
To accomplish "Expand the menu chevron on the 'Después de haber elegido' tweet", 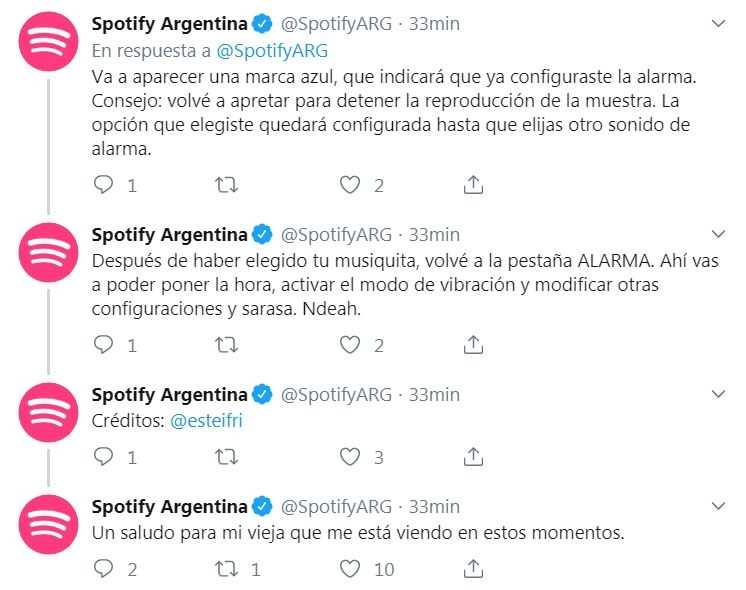I will pos(718,232).
